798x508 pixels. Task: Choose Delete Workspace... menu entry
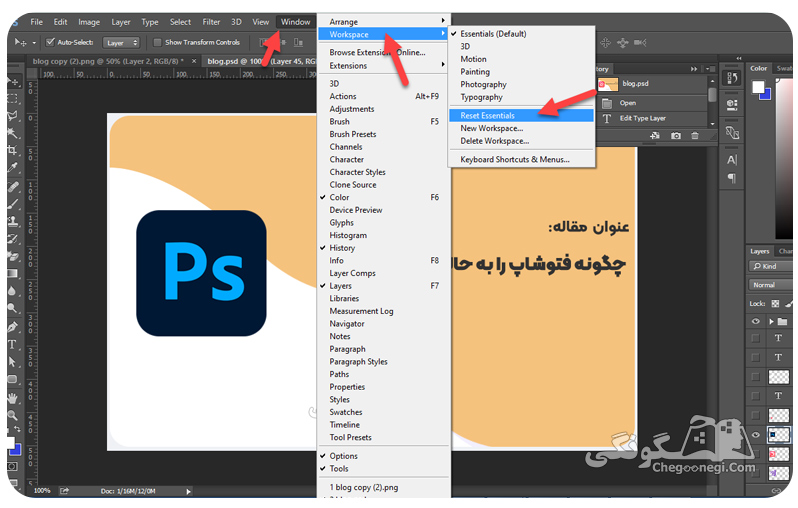click(522, 141)
